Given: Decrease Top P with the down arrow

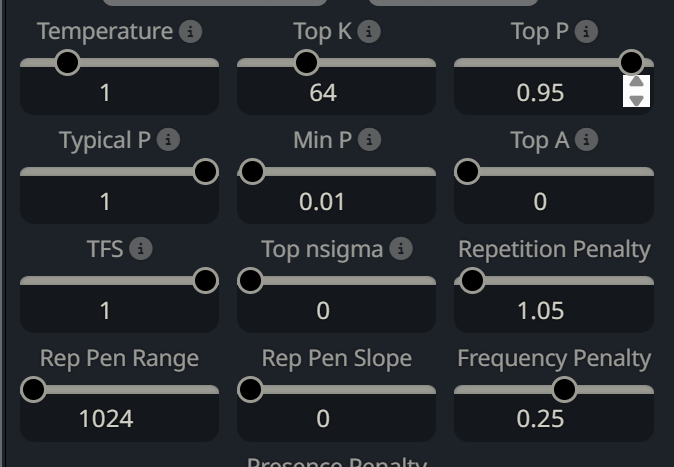Looking at the screenshot, I should (x=636, y=99).
